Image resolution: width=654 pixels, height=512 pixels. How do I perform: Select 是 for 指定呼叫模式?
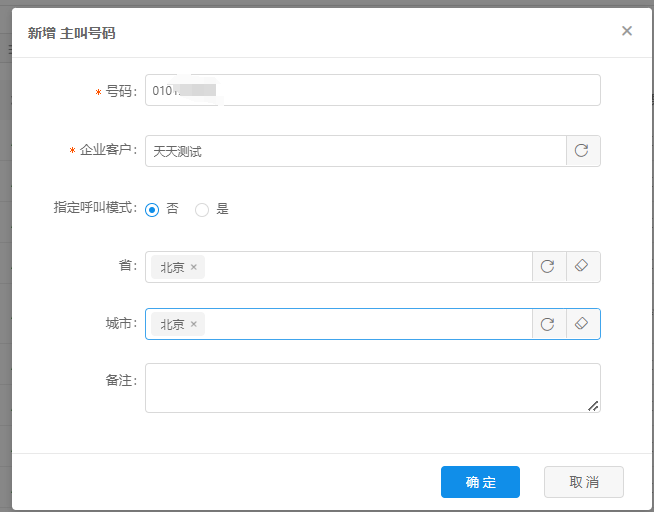pos(202,210)
